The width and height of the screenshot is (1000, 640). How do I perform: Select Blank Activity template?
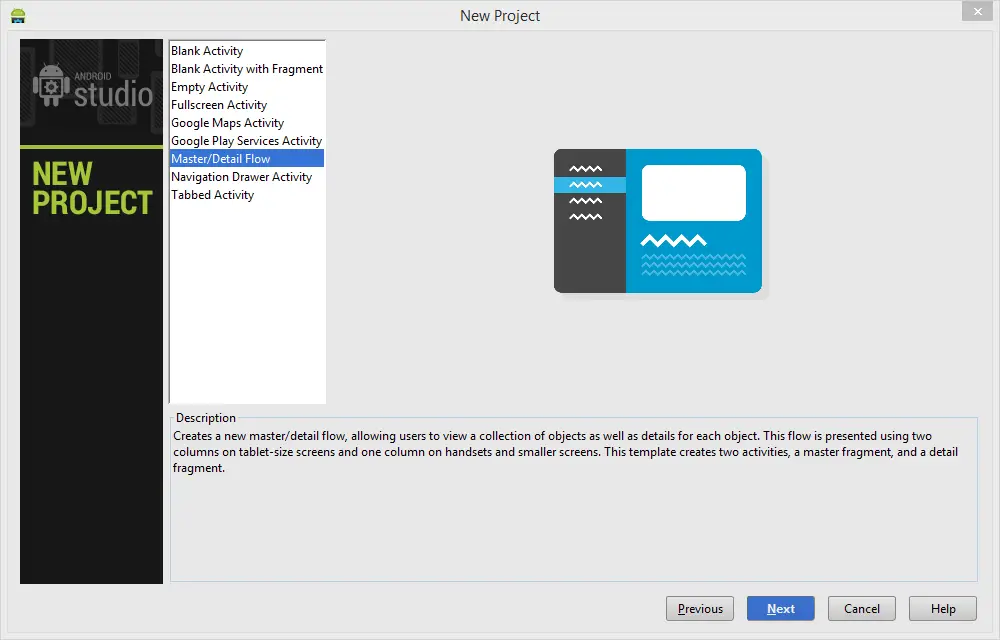pyautogui.click(x=207, y=51)
